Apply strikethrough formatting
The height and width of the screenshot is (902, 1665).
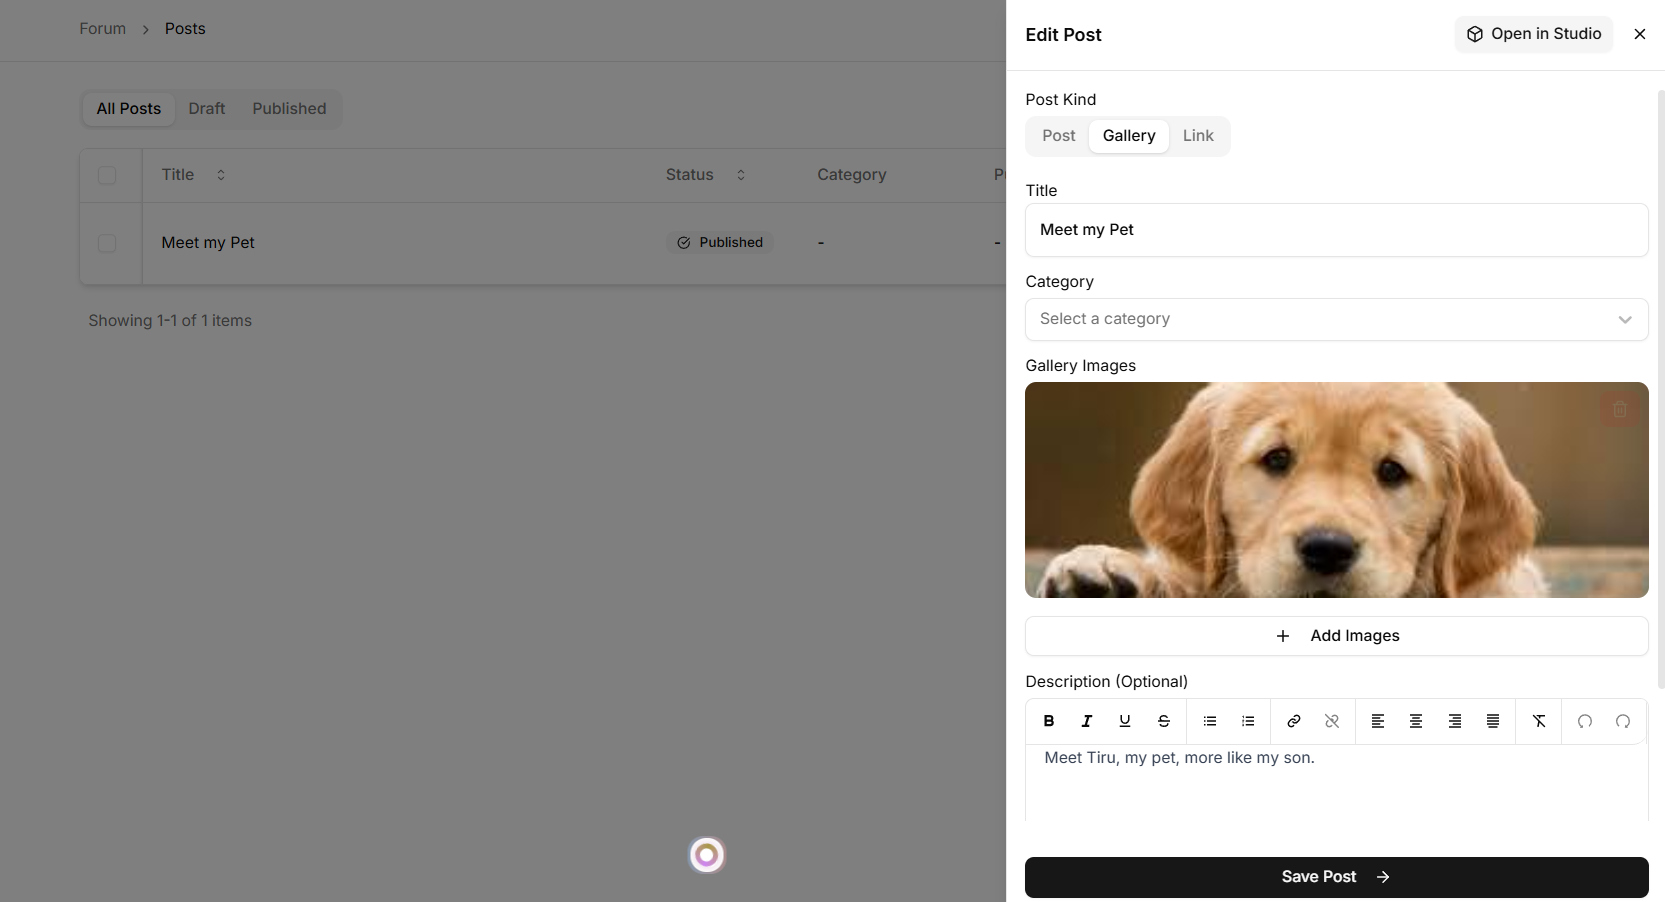pyautogui.click(x=1164, y=721)
